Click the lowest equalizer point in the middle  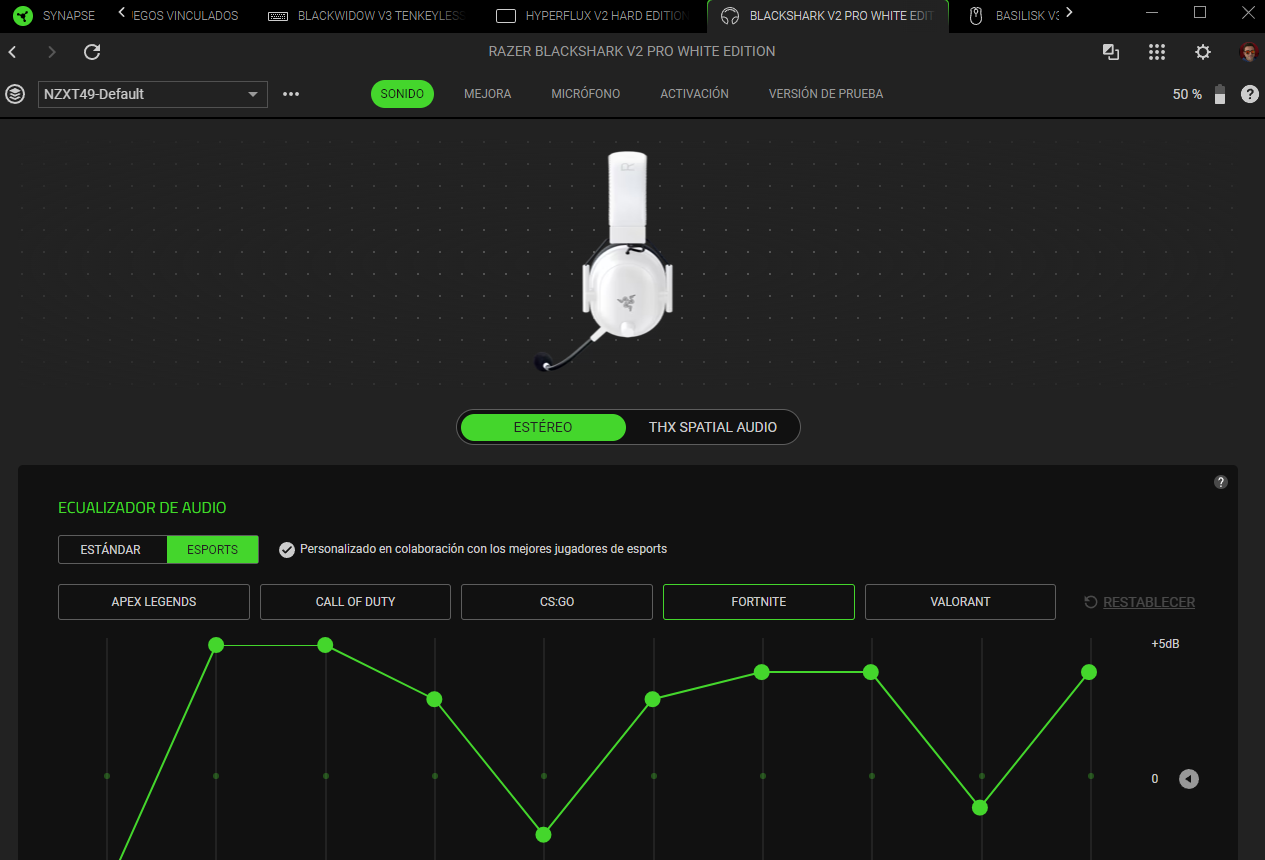point(543,834)
